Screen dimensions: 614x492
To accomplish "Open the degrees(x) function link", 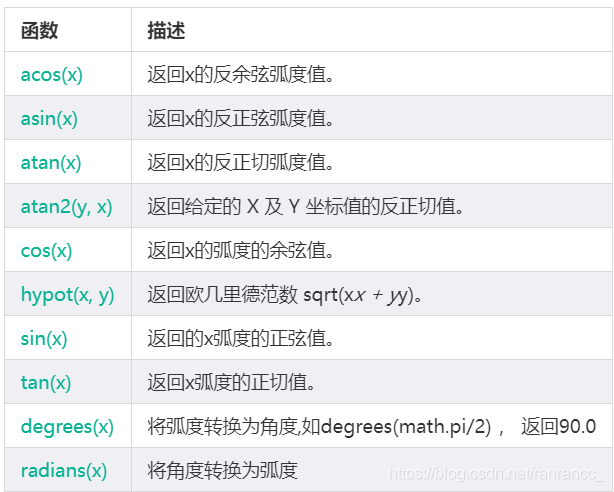I will coord(67,426).
